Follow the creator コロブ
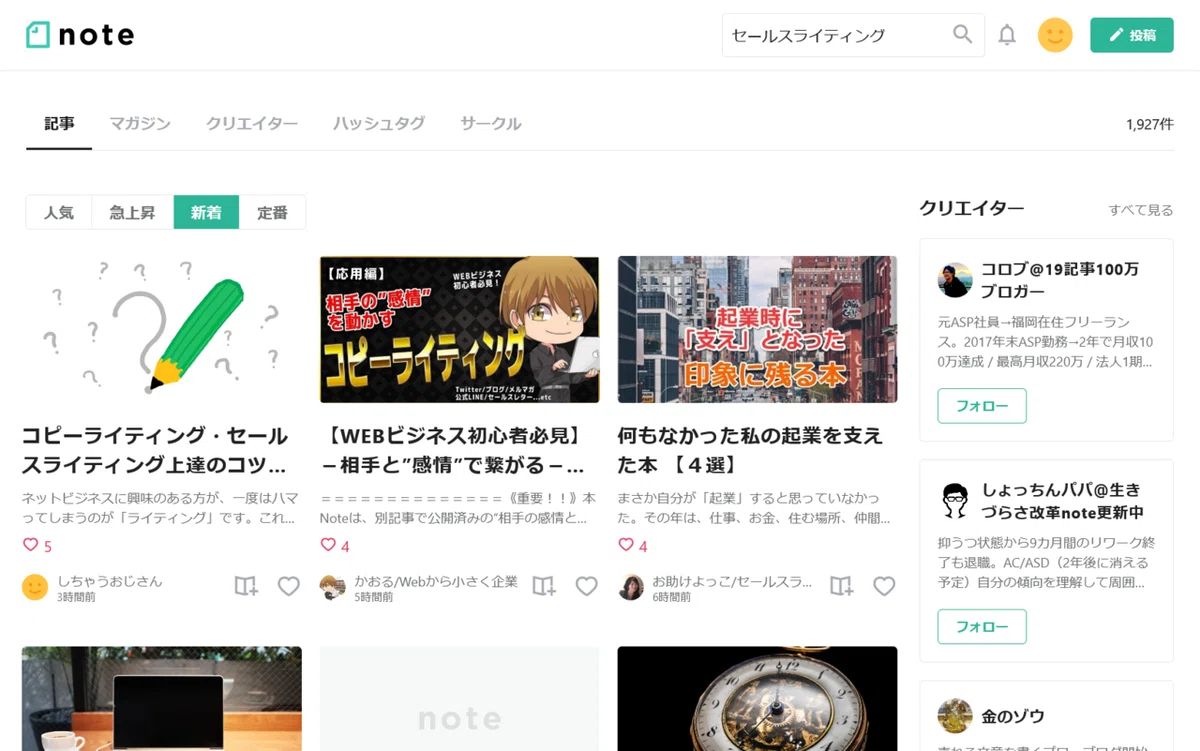 coord(982,406)
